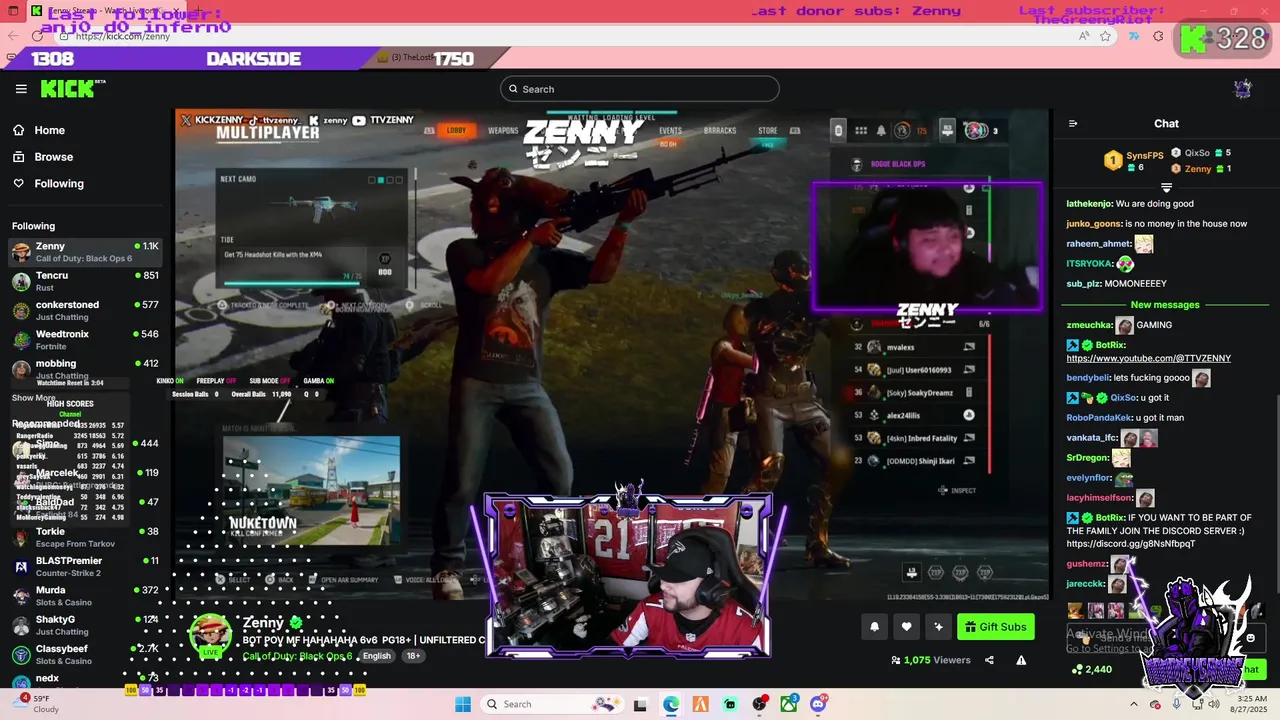This screenshot has width=1280, height=720.
Task: Click browser back arrow
Action: 13,36
